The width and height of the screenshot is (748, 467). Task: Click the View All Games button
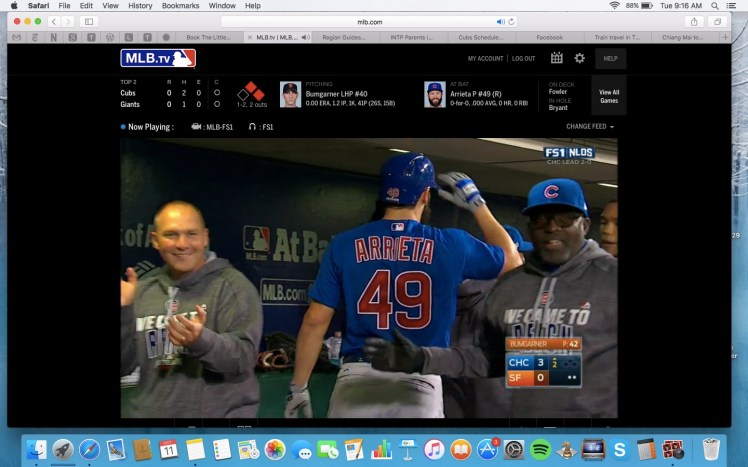point(608,95)
